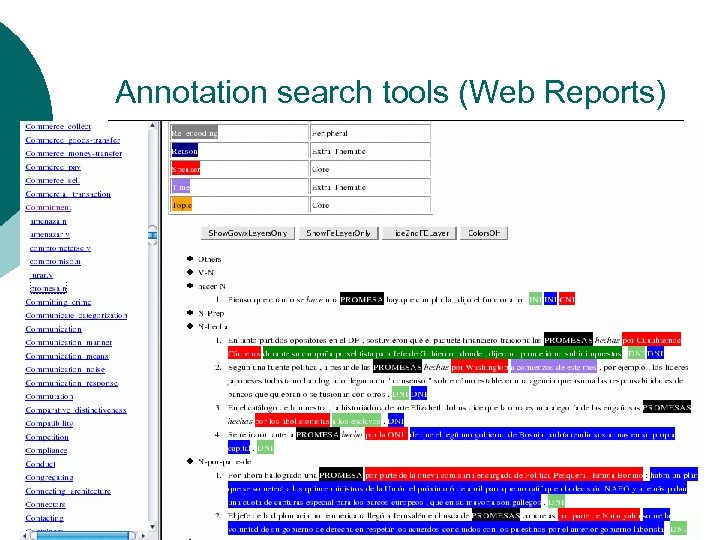This screenshot has height=540, width=720.
Task: Click the Core cell beside Topic
Action: 371,205
